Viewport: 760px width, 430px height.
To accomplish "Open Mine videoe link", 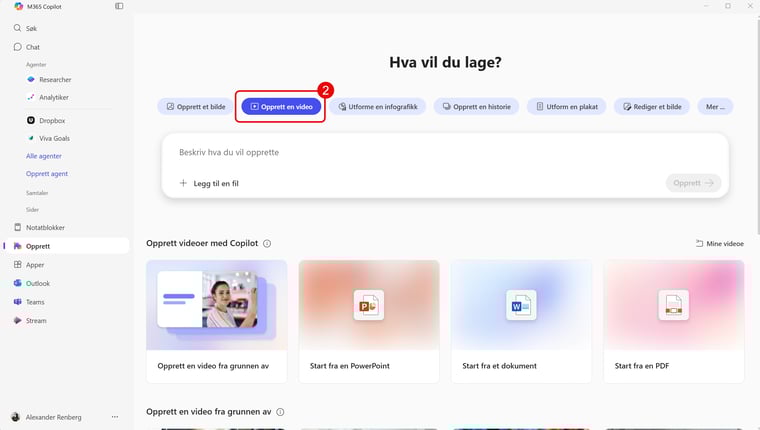I will click(720, 243).
